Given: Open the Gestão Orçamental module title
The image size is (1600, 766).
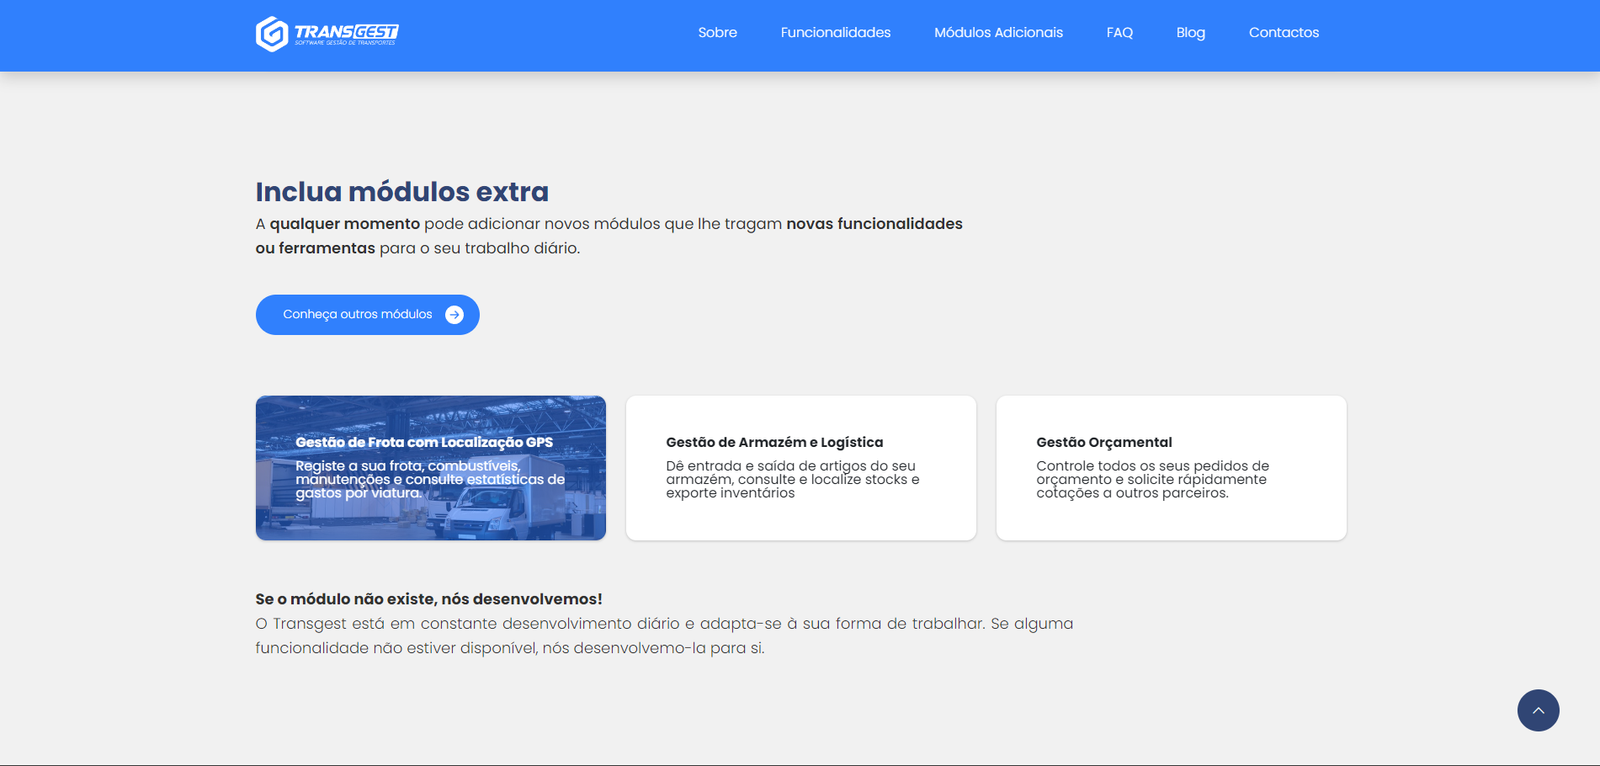Looking at the screenshot, I should [x=1103, y=442].
